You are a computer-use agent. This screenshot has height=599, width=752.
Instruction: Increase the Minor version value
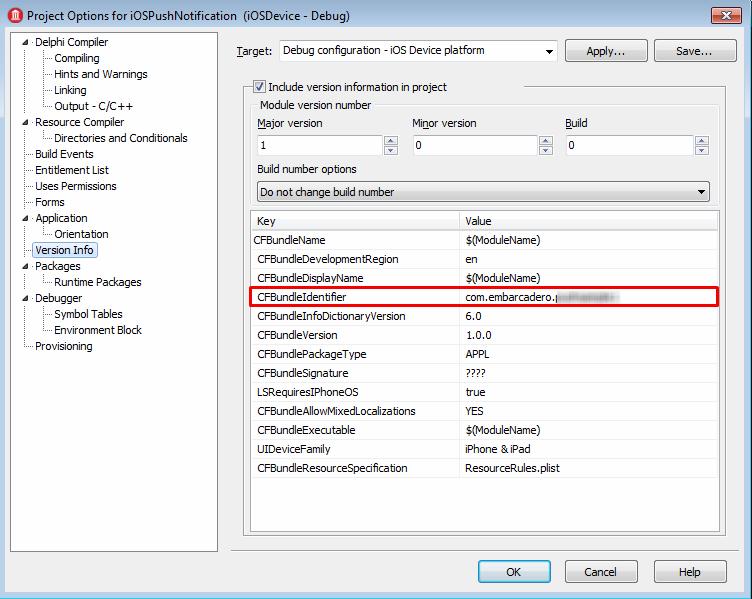click(x=546, y=141)
